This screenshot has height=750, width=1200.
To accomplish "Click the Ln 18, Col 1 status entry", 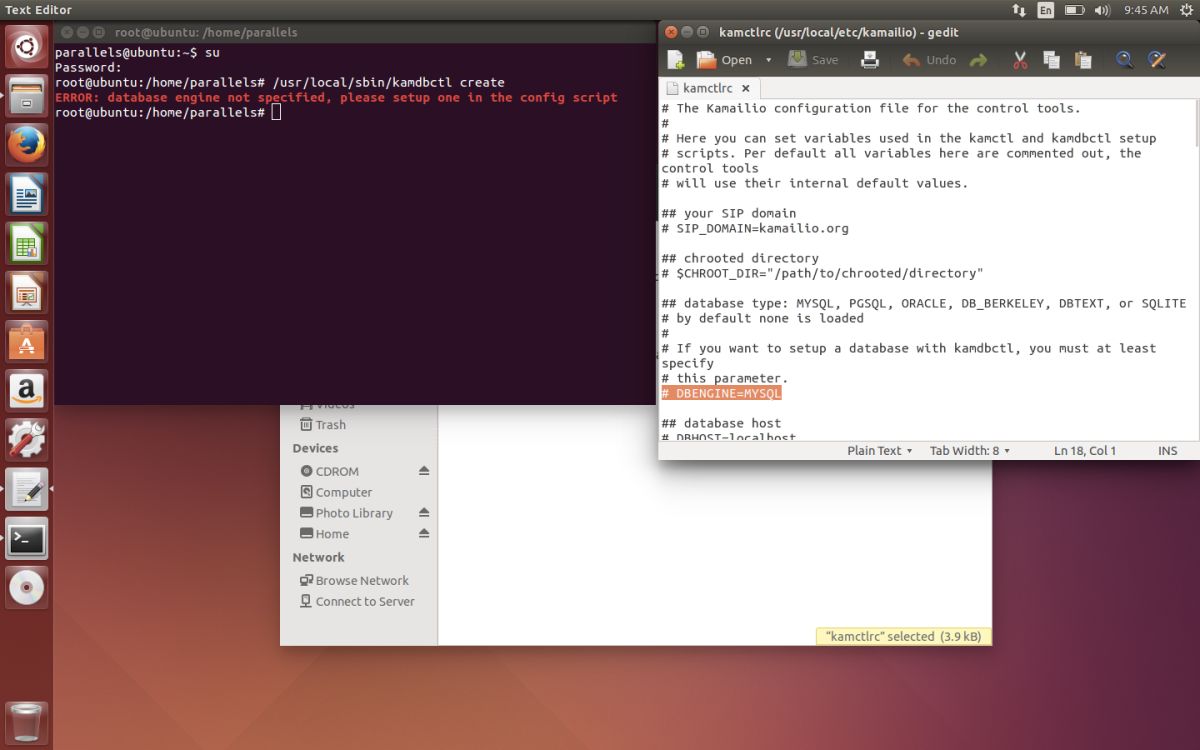I will click(1085, 451).
